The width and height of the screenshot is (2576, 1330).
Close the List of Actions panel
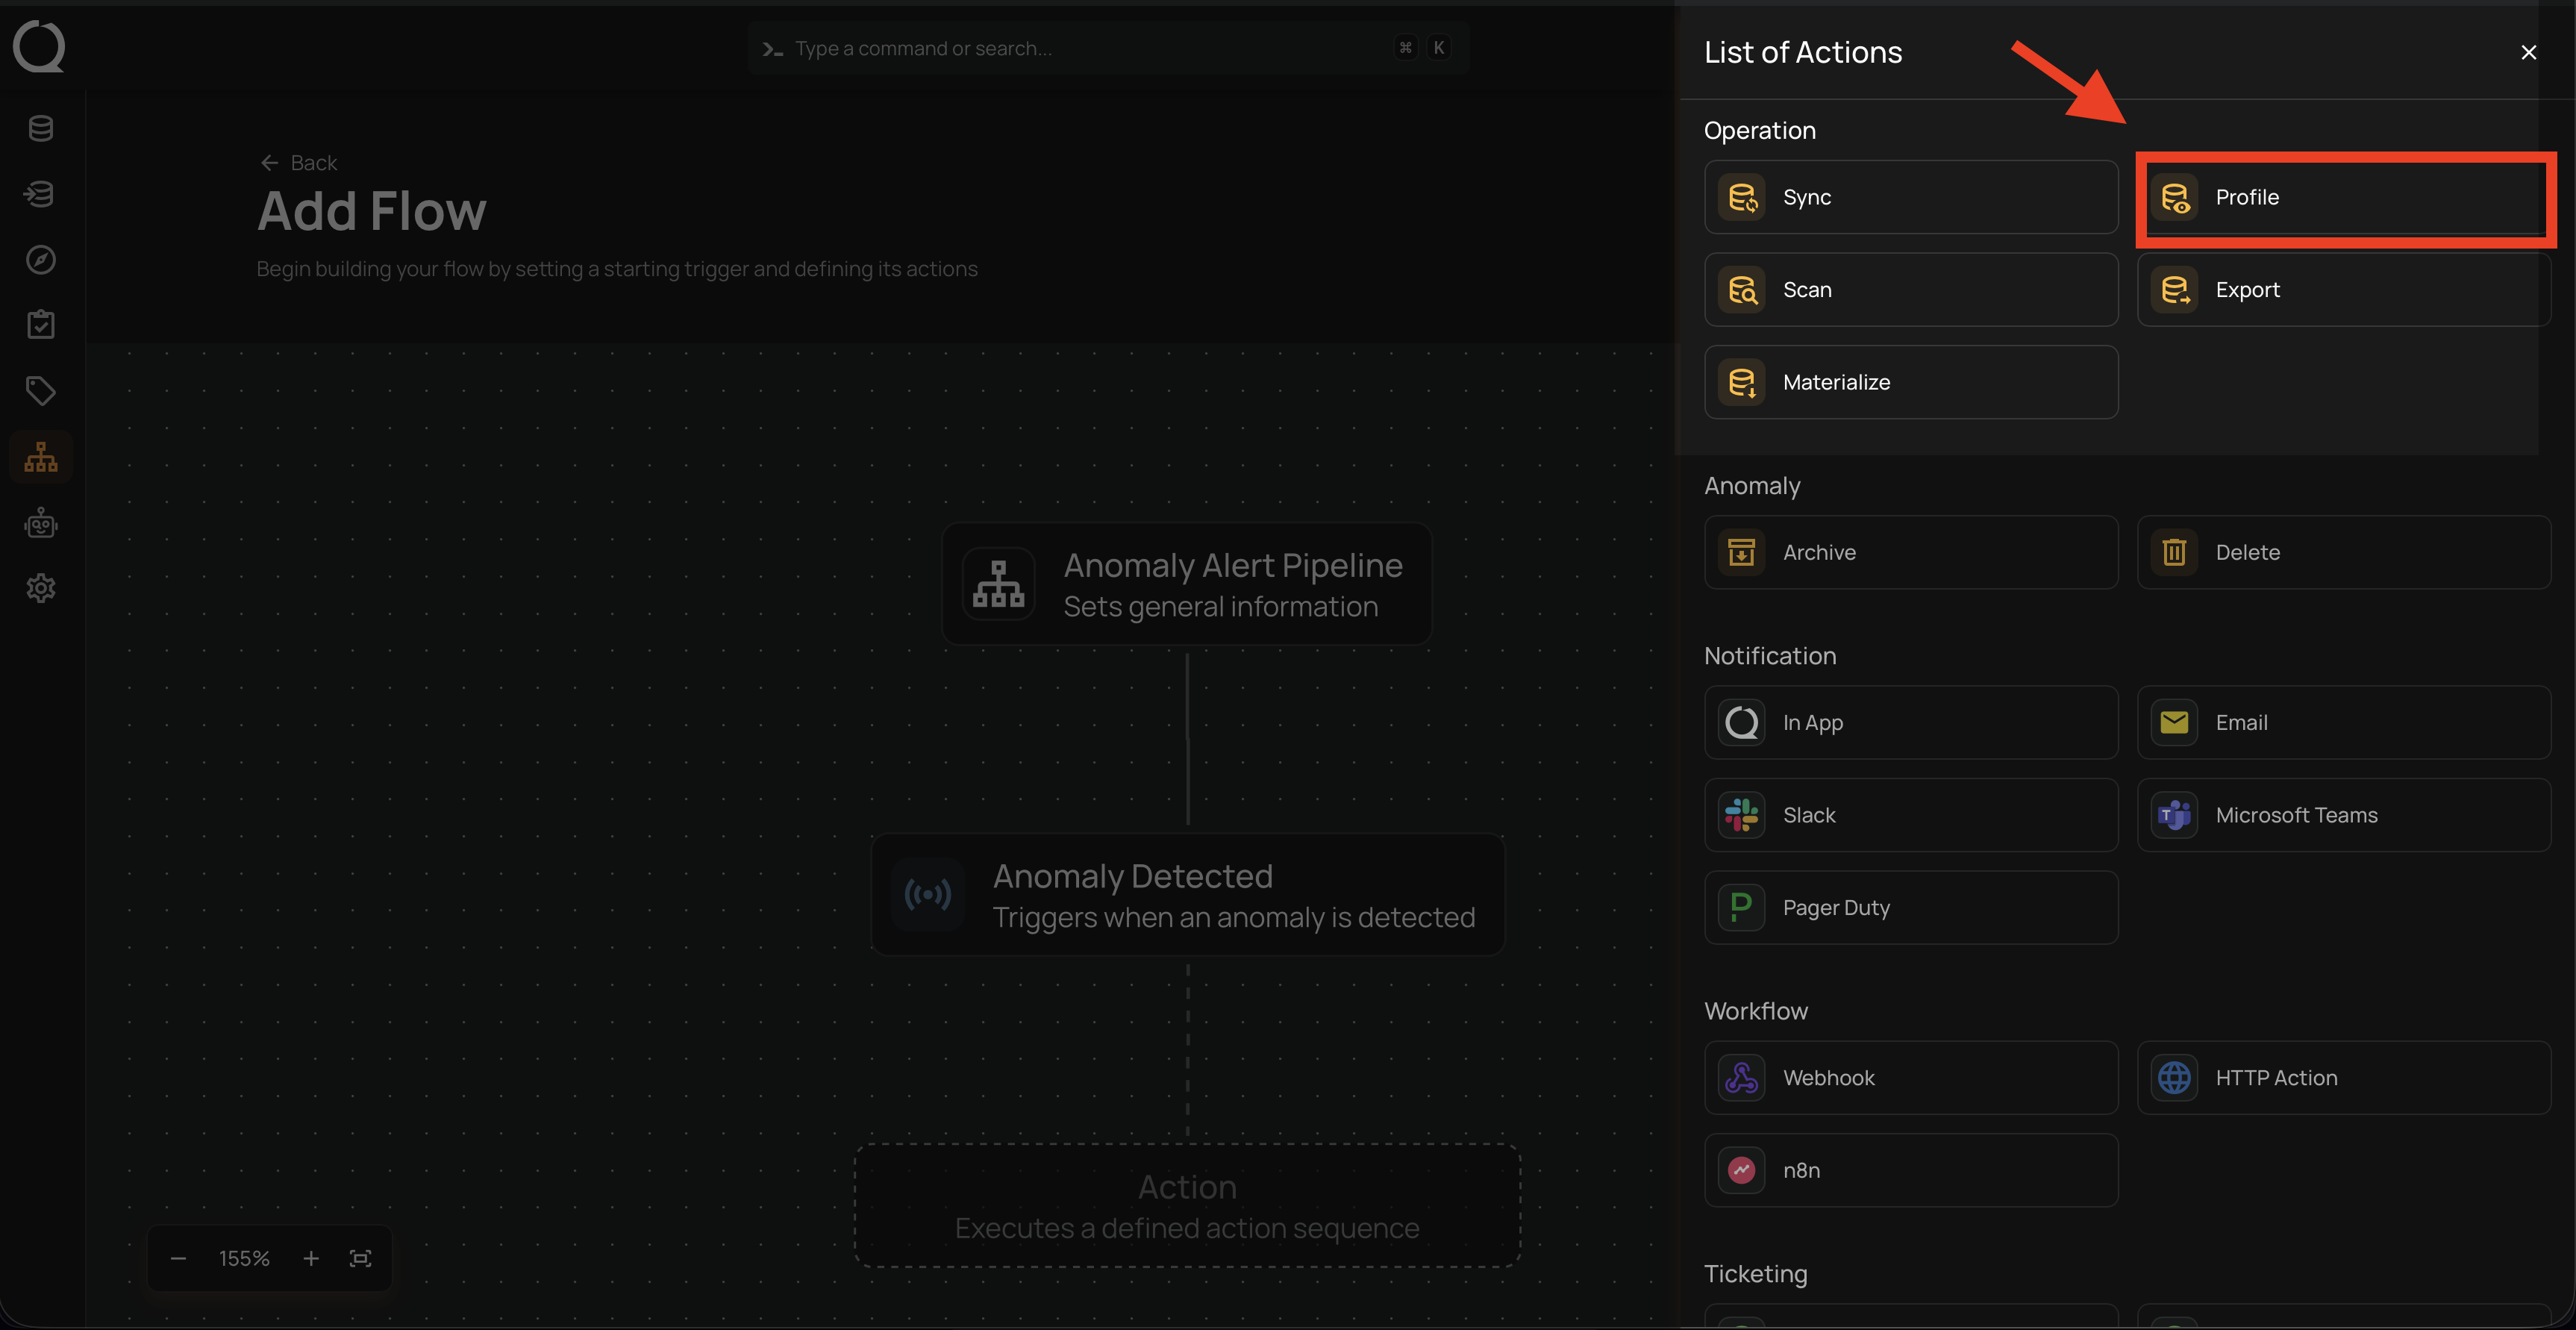[x=2528, y=53]
